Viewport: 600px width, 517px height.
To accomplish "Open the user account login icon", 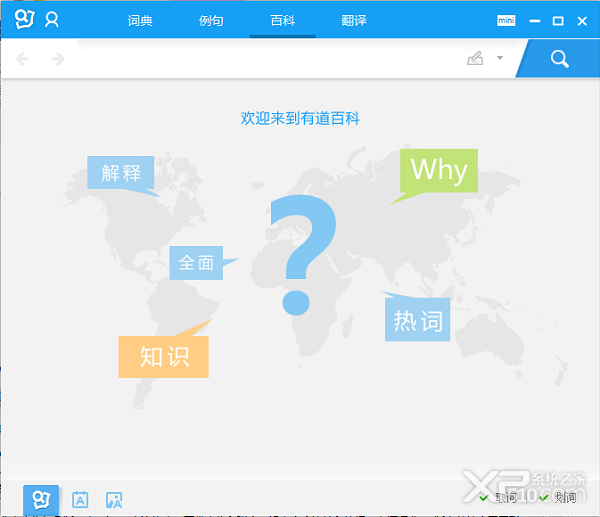I will tap(52, 20).
